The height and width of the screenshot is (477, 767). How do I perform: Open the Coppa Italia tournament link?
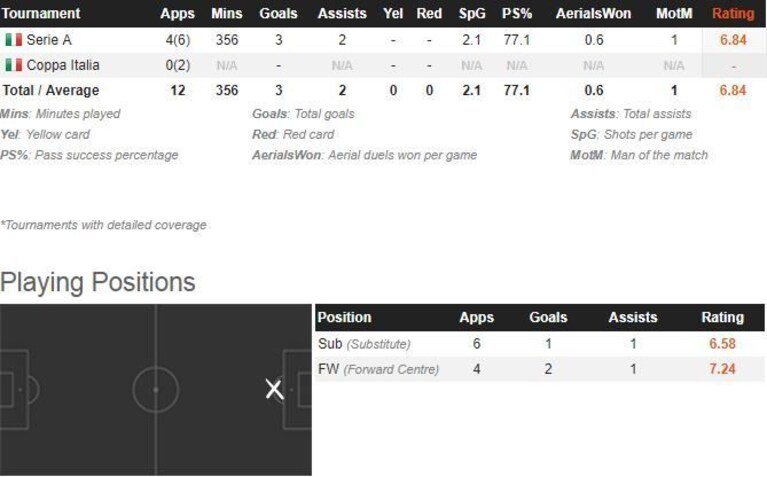pyautogui.click(x=63, y=65)
